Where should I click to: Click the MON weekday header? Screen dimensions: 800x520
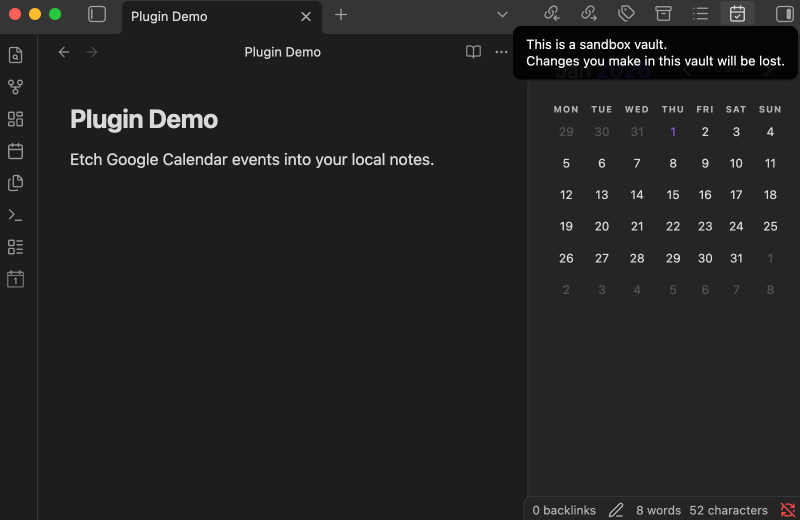point(566,109)
